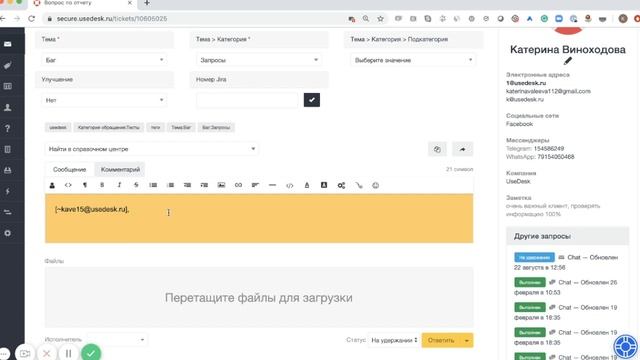Pause the screen recording
Viewport: 640px width, 360px height.
[x=69, y=353]
